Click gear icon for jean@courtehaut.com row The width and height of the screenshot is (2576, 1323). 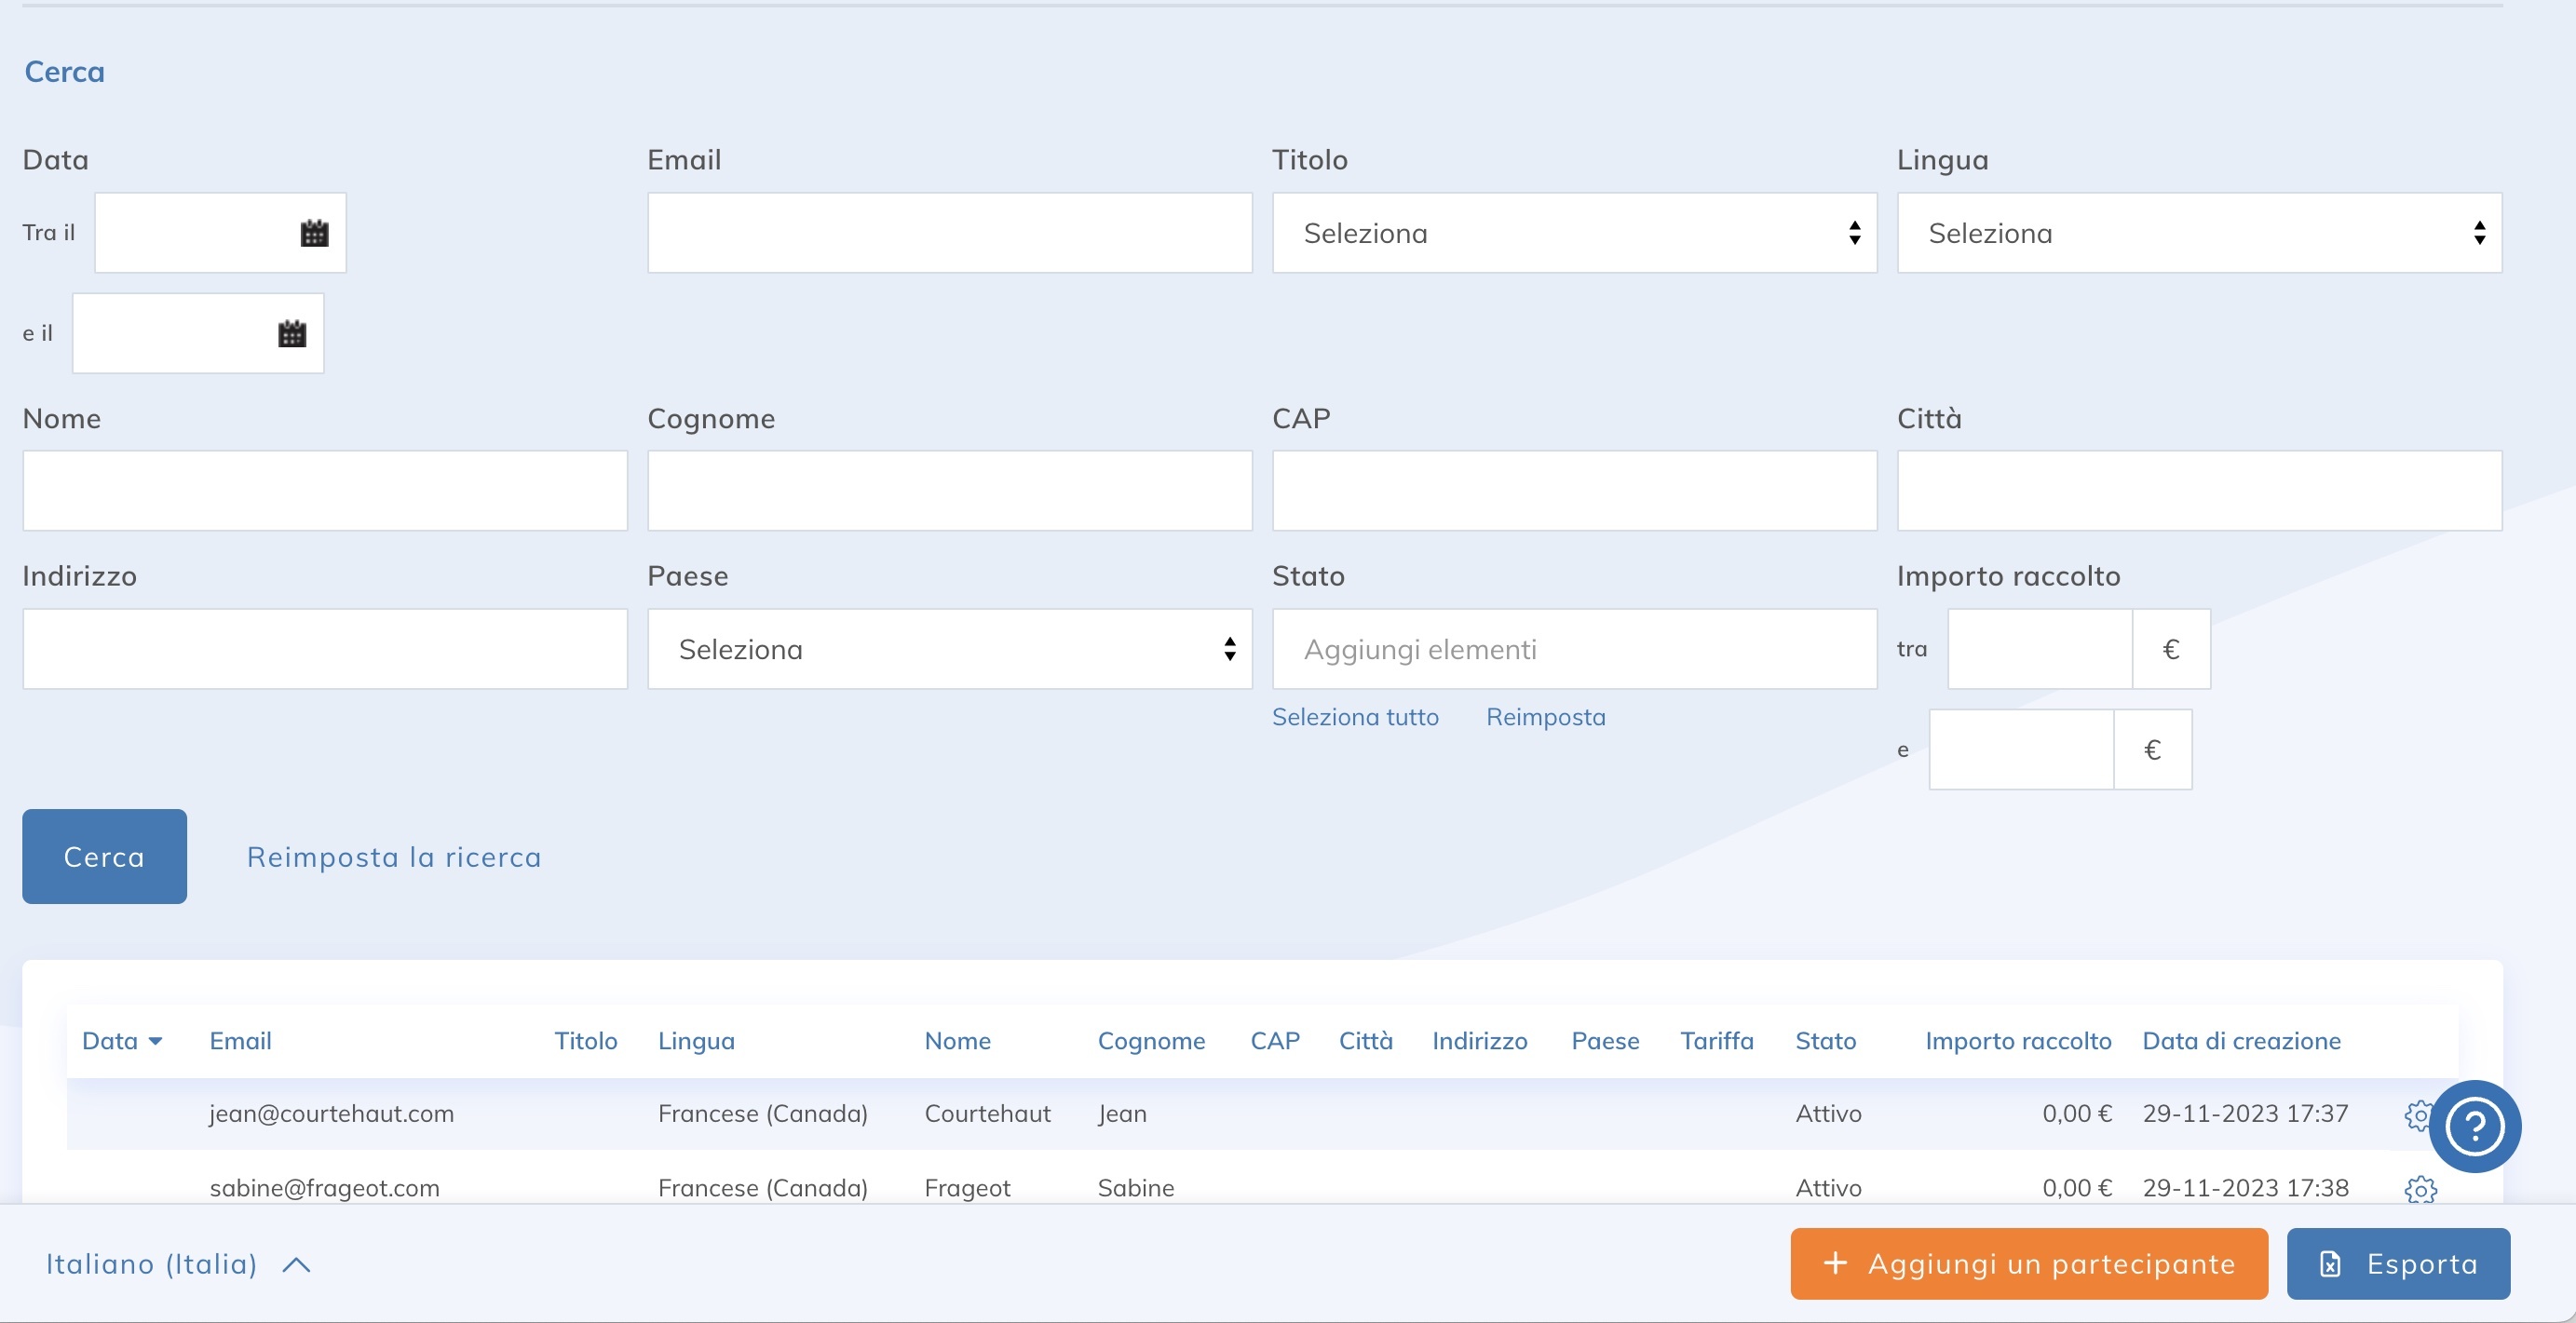point(2416,1115)
